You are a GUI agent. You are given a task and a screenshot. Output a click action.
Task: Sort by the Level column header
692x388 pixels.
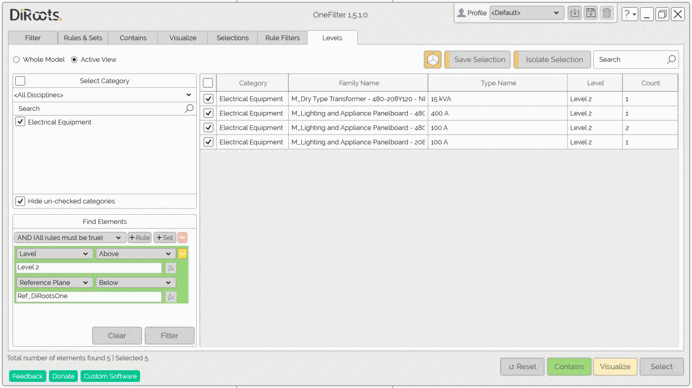pos(595,83)
